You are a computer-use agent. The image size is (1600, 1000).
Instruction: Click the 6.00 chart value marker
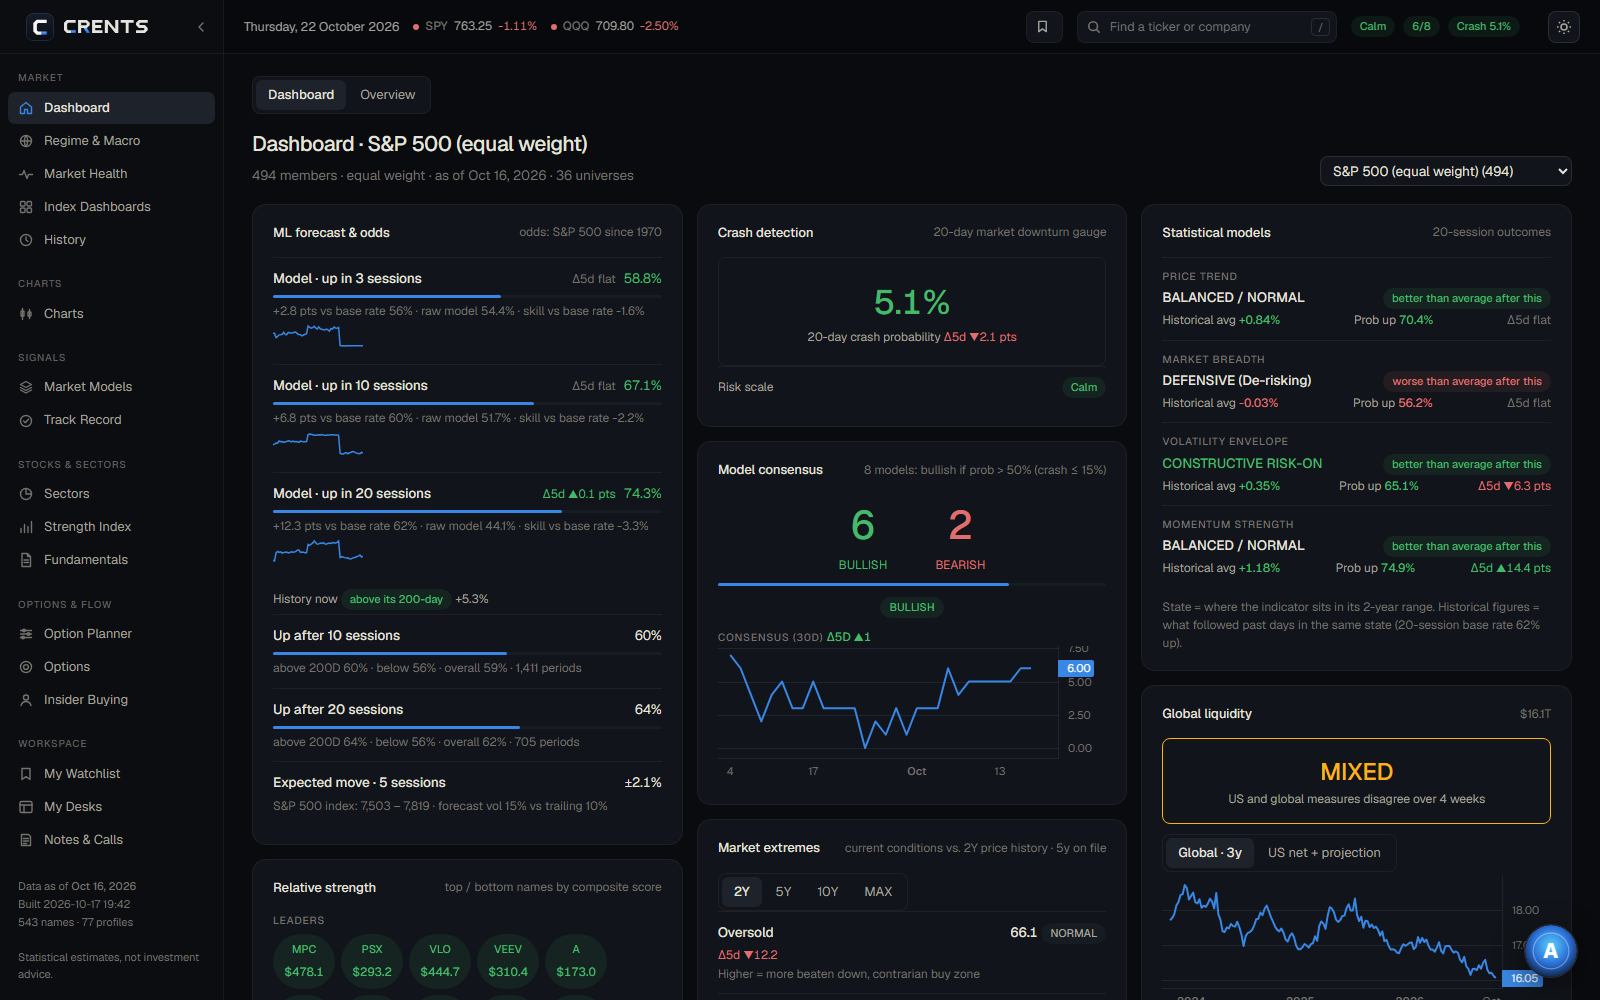click(1077, 668)
